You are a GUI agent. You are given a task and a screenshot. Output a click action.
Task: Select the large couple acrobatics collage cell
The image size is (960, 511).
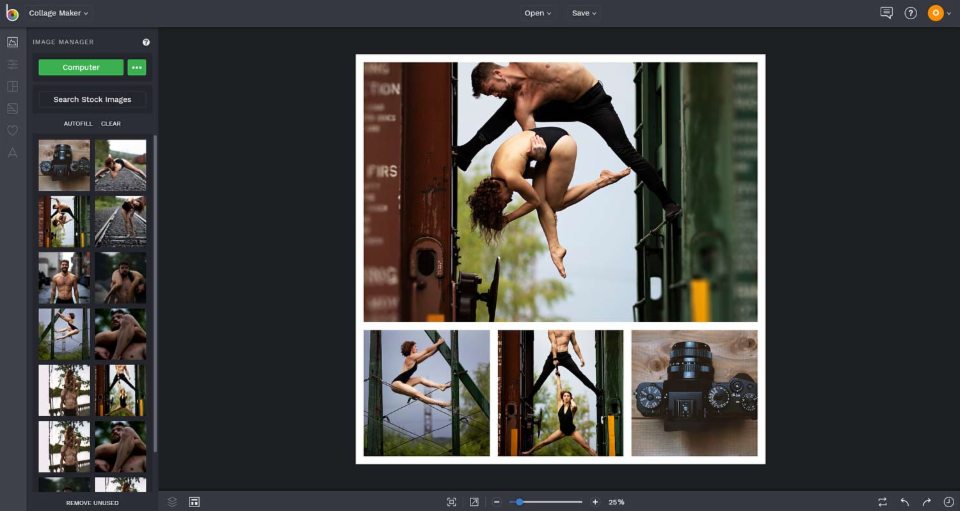[560, 192]
